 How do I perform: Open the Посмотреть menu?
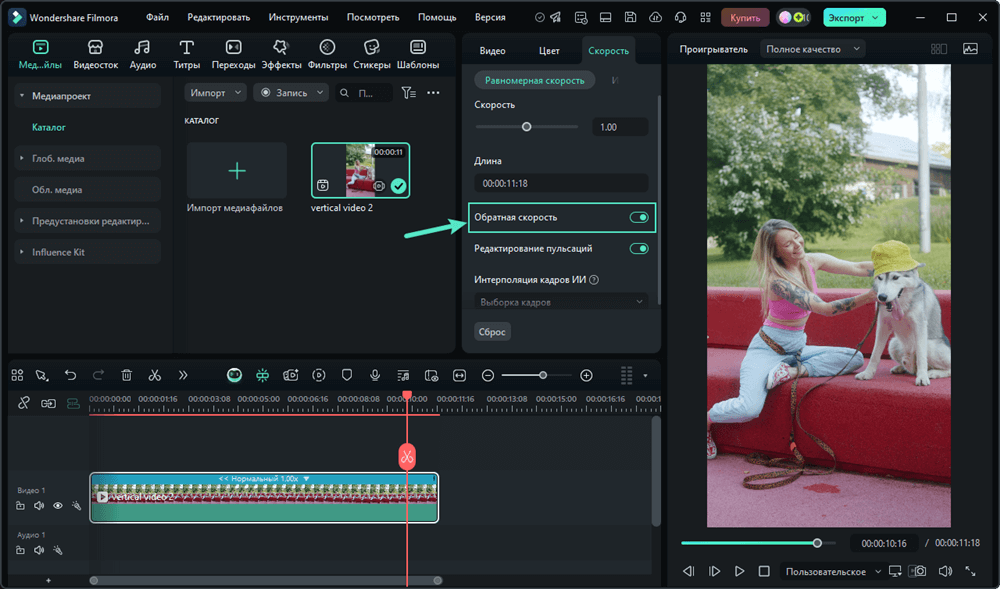pos(372,17)
